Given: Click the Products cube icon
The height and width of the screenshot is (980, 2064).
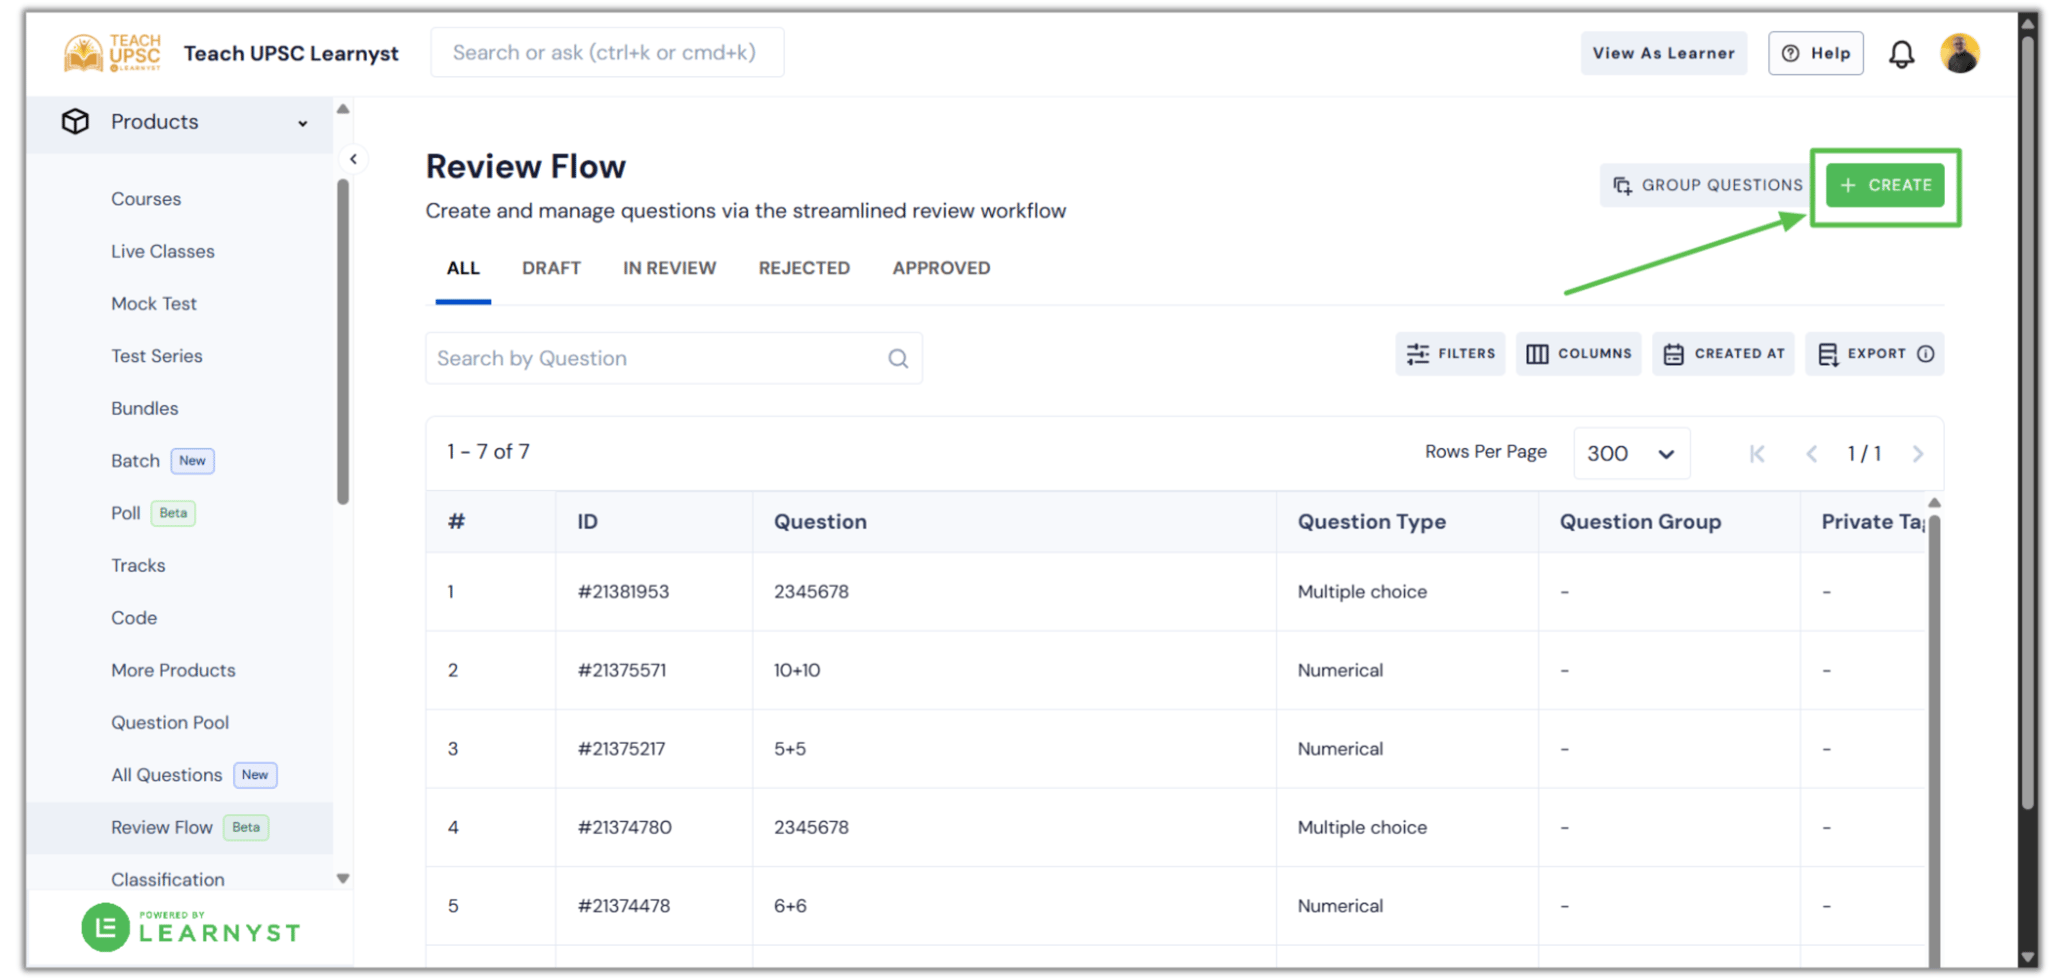Looking at the screenshot, I should coord(75,122).
